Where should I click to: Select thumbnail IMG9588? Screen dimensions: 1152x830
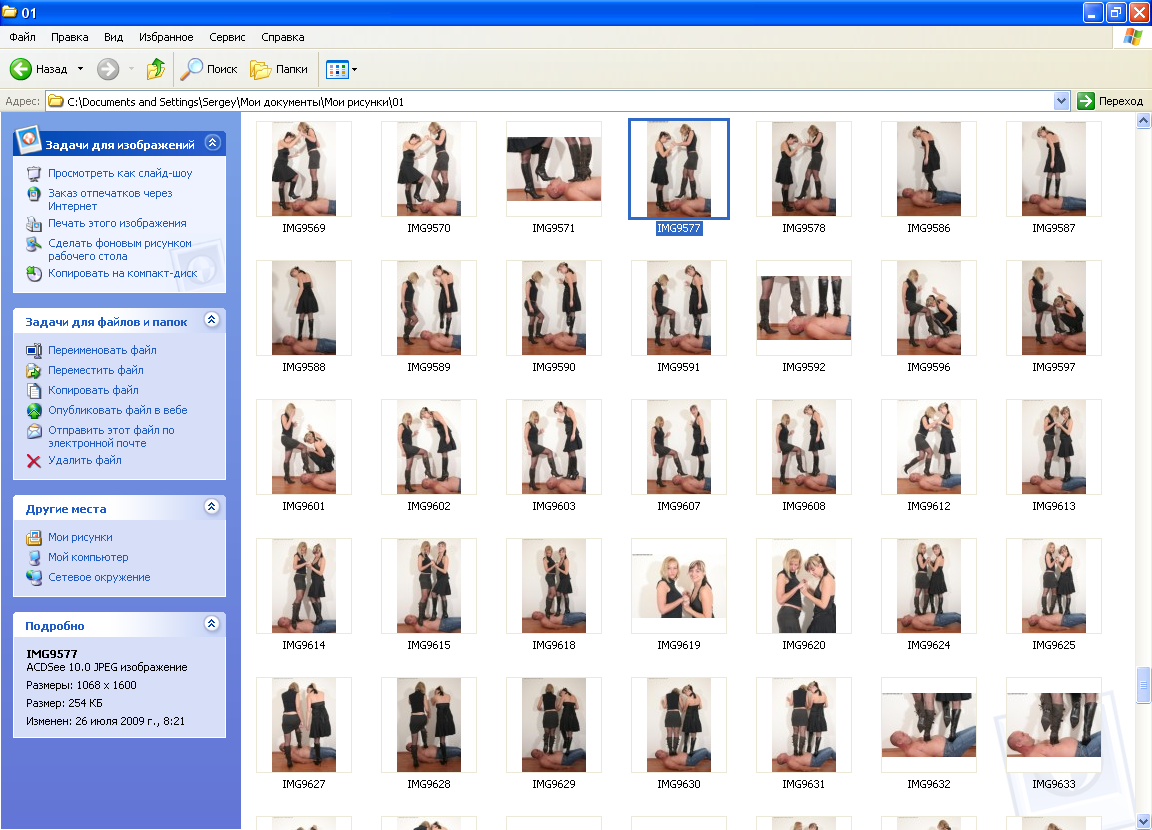click(304, 308)
